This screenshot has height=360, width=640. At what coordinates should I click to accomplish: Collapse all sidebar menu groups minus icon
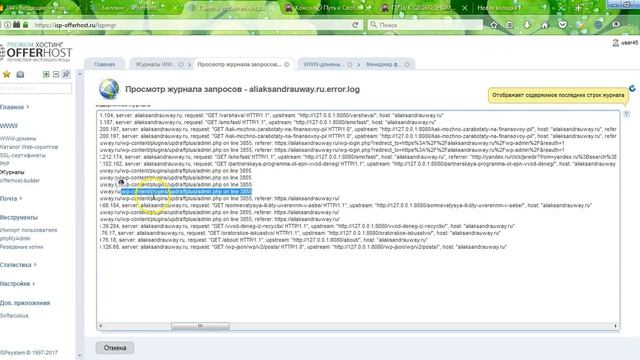point(56,74)
